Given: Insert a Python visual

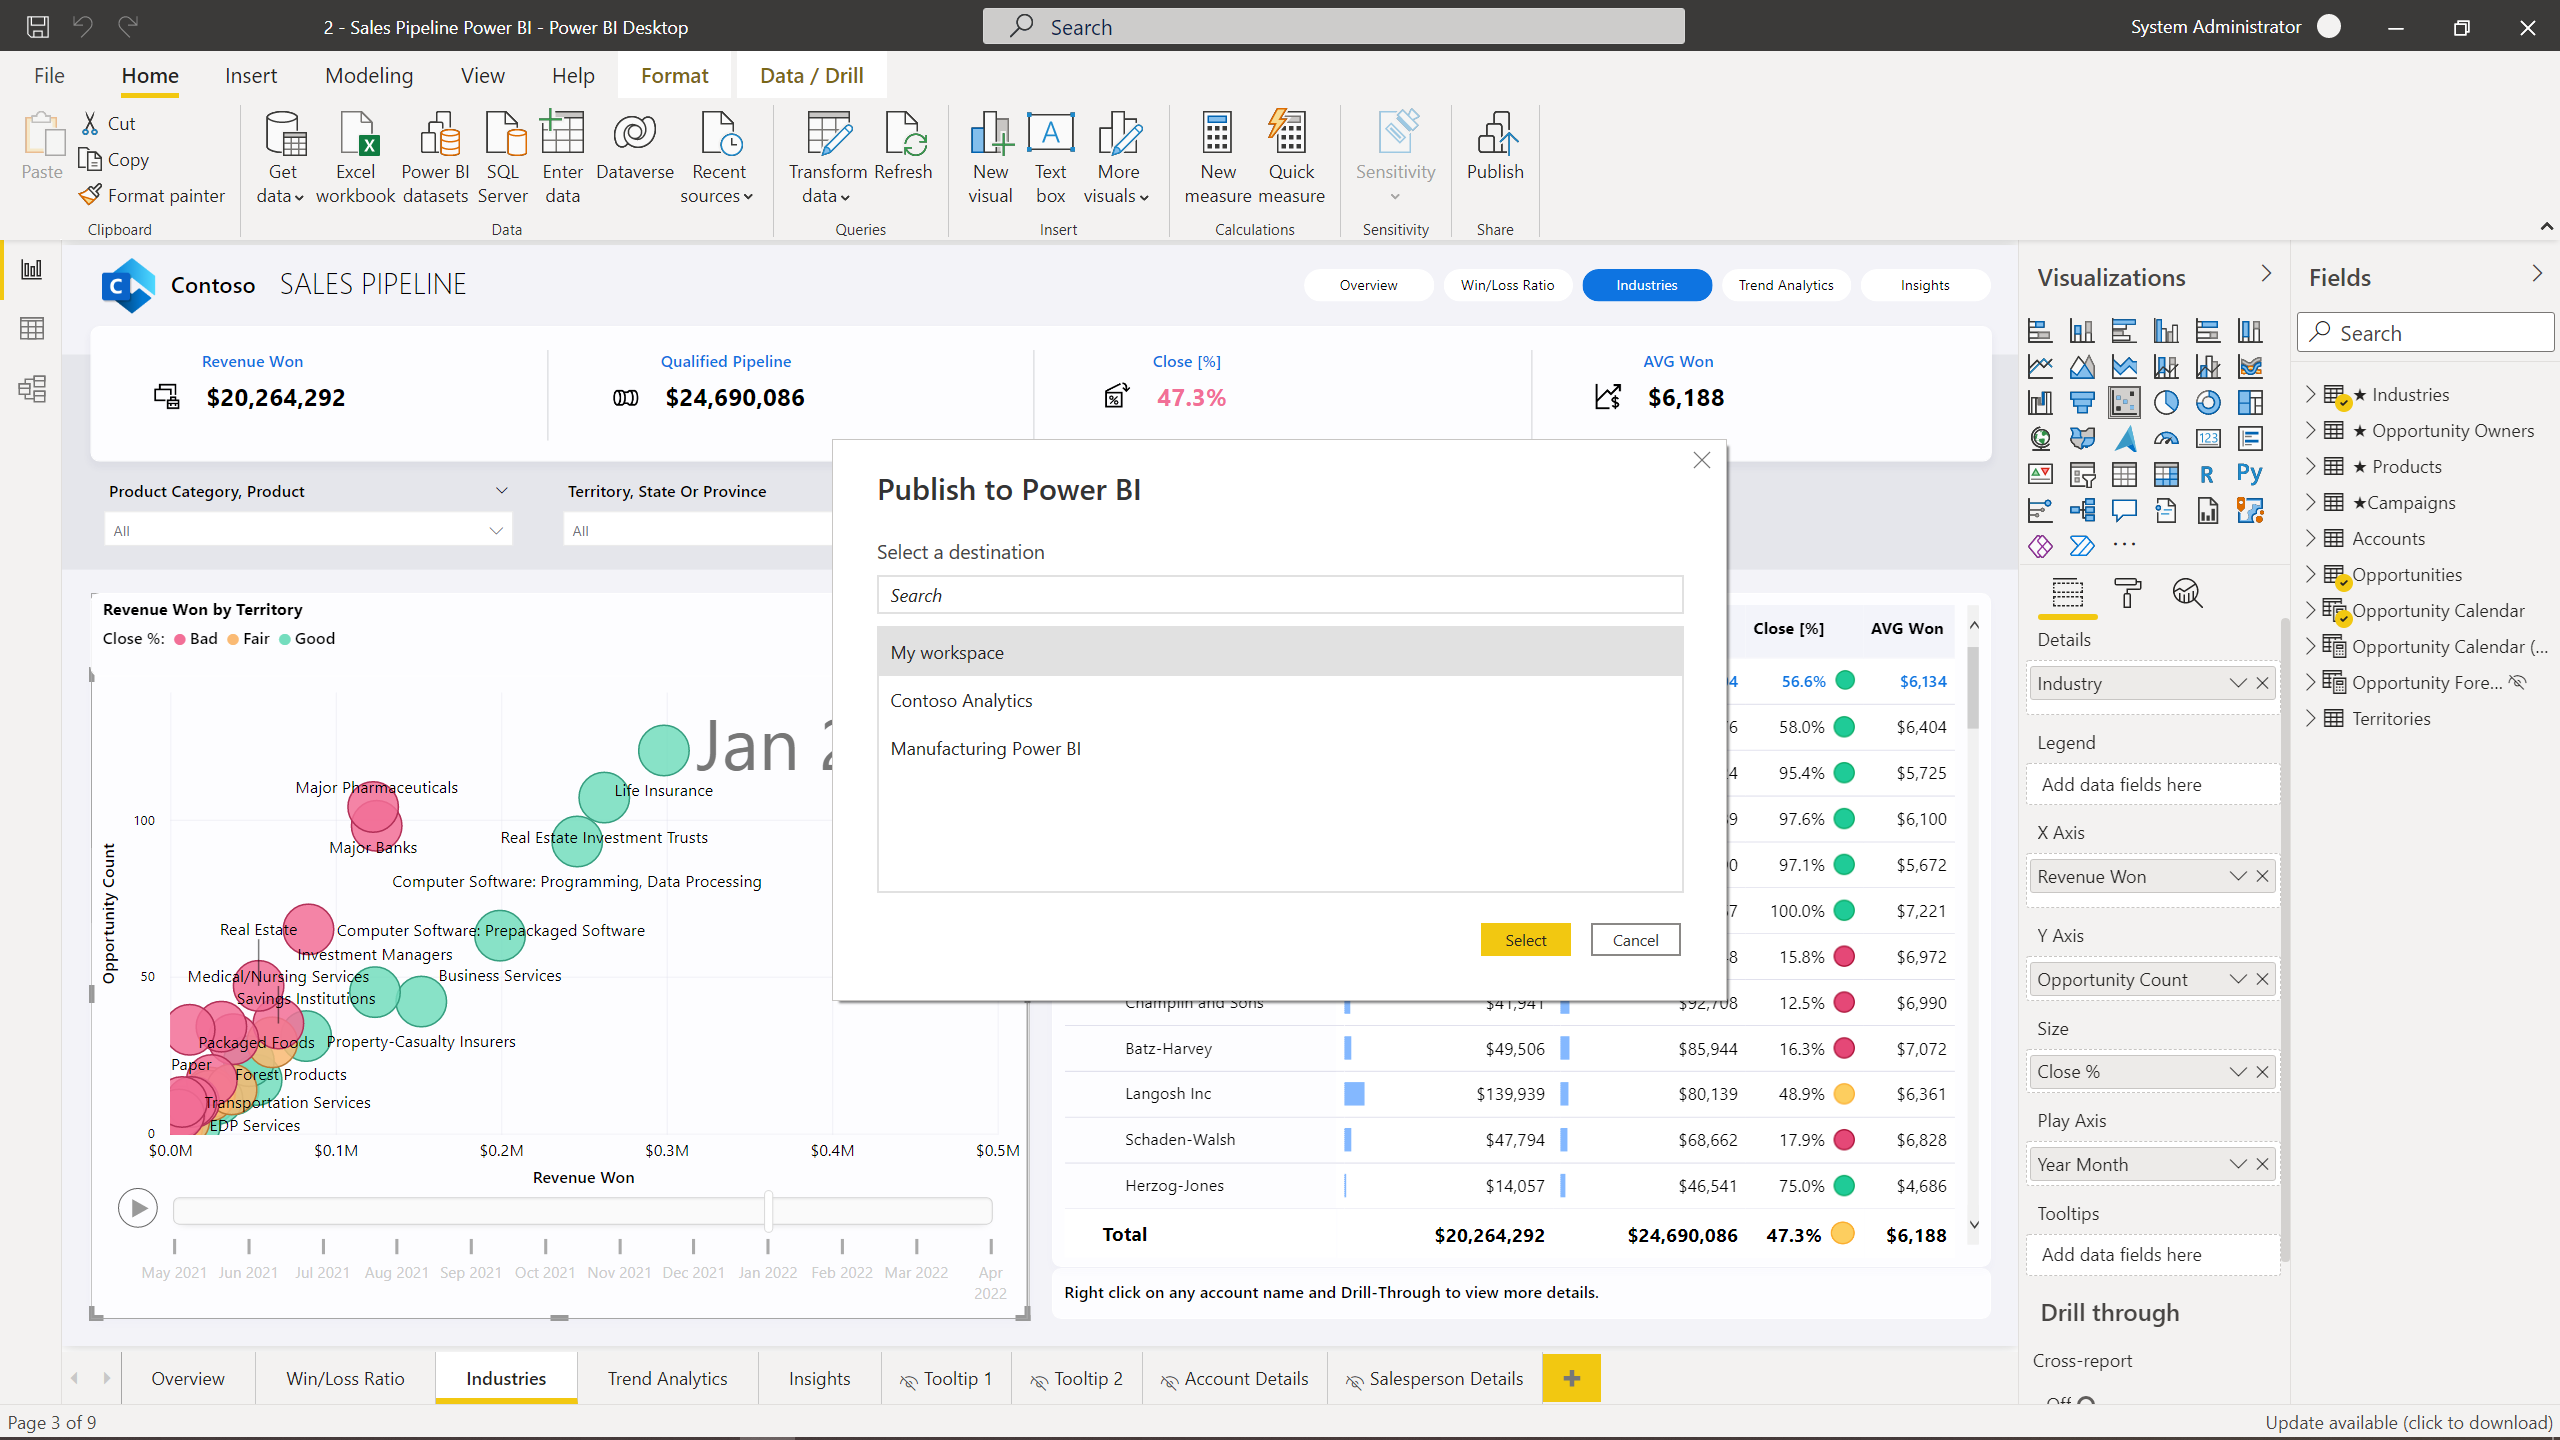Looking at the screenshot, I should pyautogui.click(x=2251, y=474).
